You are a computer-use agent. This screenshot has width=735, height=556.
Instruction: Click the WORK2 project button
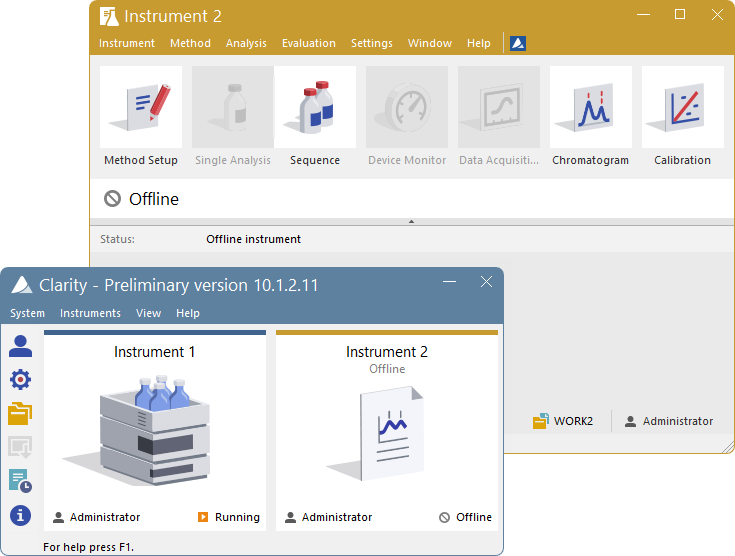(x=563, y=421)
